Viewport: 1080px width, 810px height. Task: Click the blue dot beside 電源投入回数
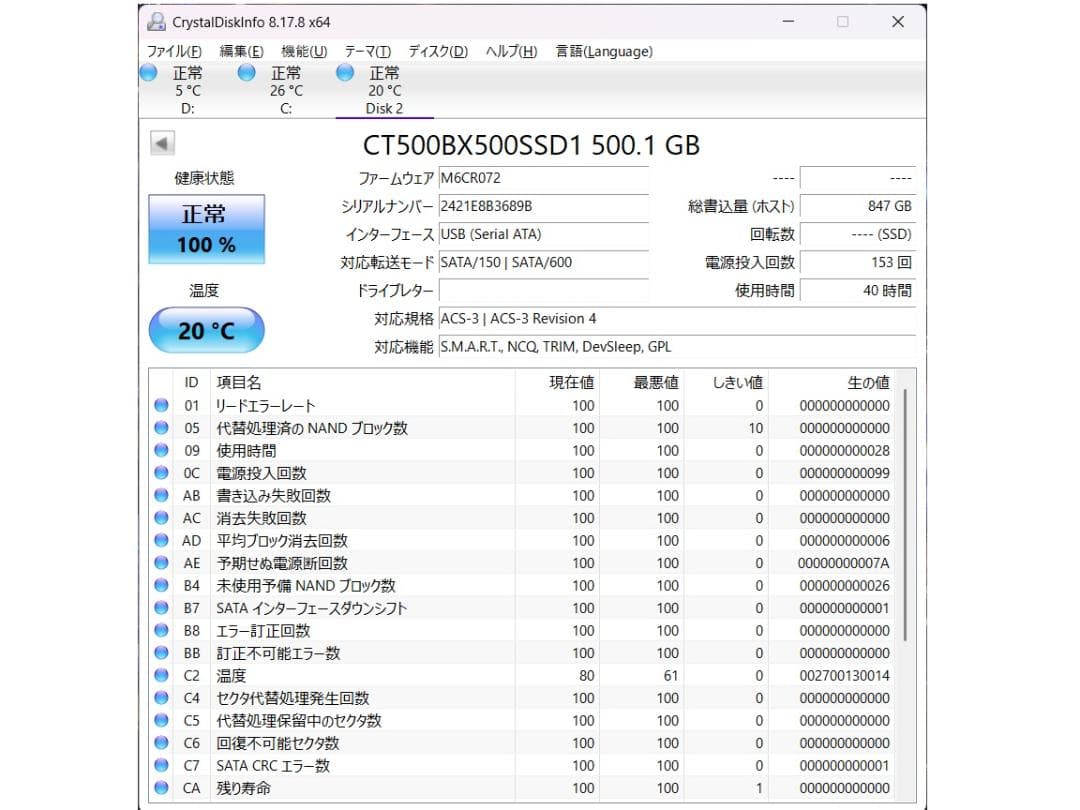coord(160,472)
